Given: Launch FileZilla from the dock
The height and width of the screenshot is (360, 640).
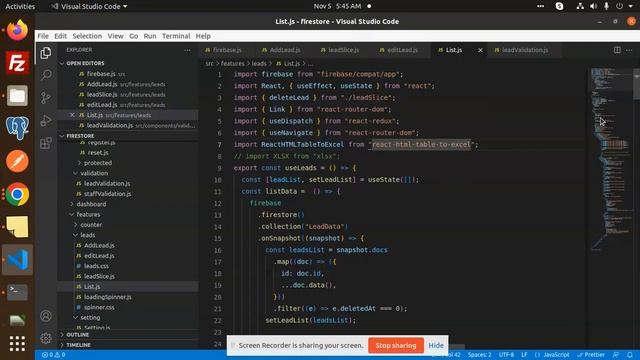Looking at the screenshot, I should tap(17, 63).
